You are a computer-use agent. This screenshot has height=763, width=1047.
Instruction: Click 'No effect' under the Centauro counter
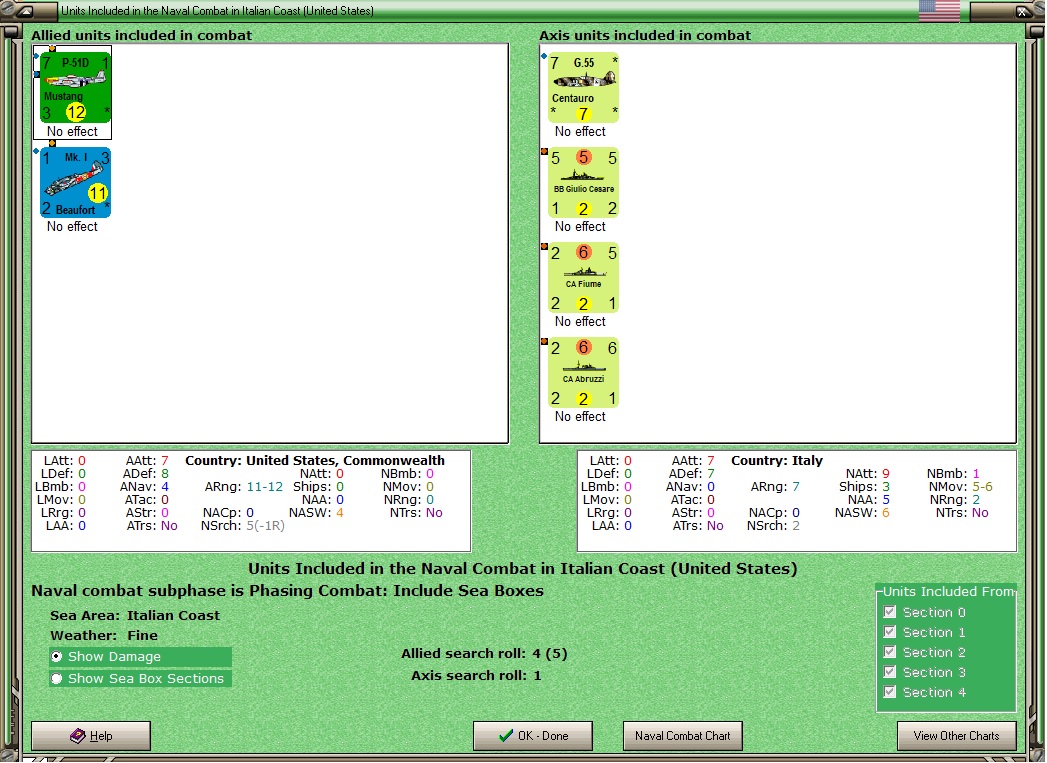pos(580,132)
